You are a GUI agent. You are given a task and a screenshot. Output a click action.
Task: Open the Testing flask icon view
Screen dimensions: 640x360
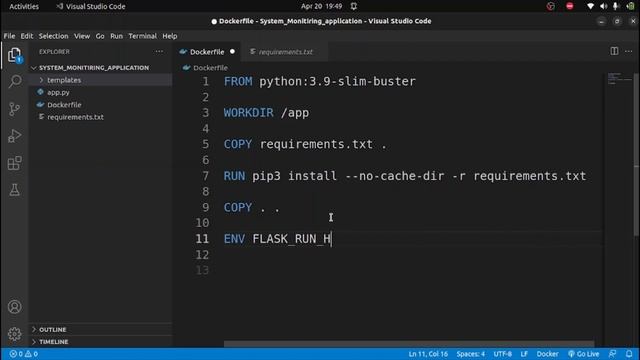pyautogui.click(x=14, y=190)
